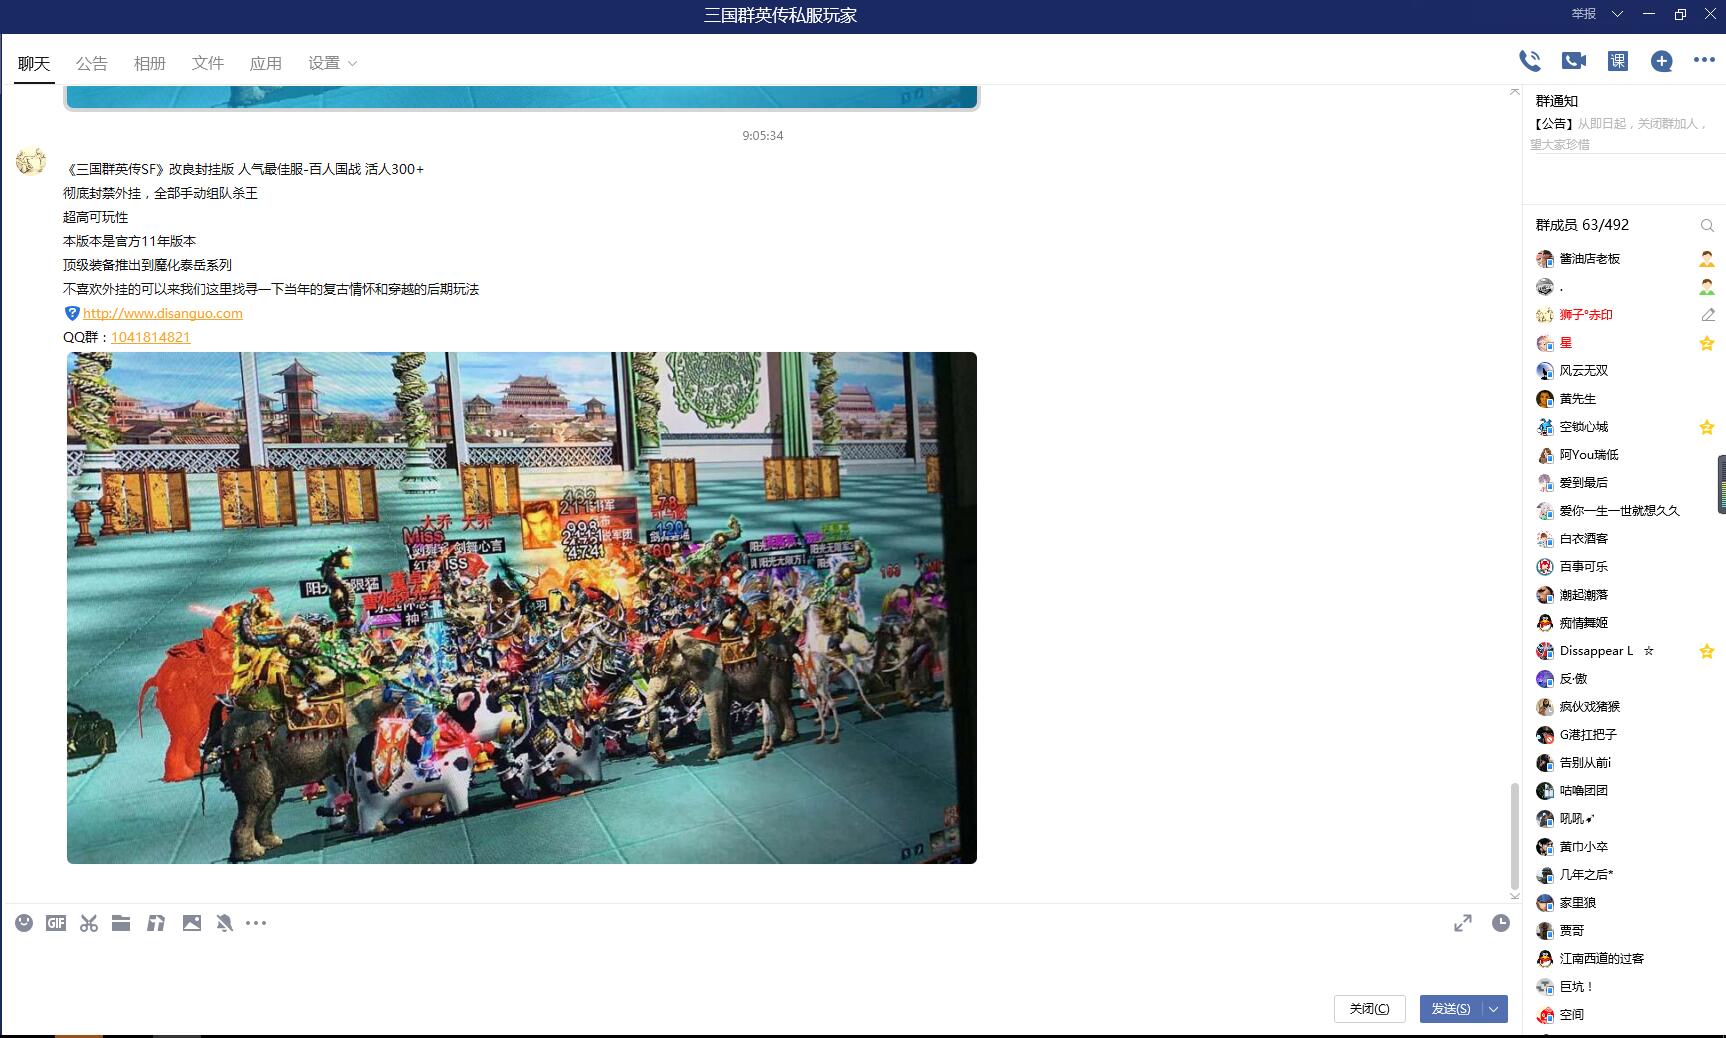Viewport: 1726px width, 1038px height.
Task: Select member 风云无双
Action: tap(1583, 371)
